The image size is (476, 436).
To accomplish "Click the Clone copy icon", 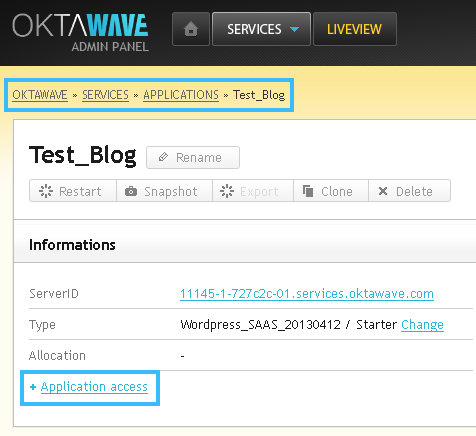I will (308, 191).
